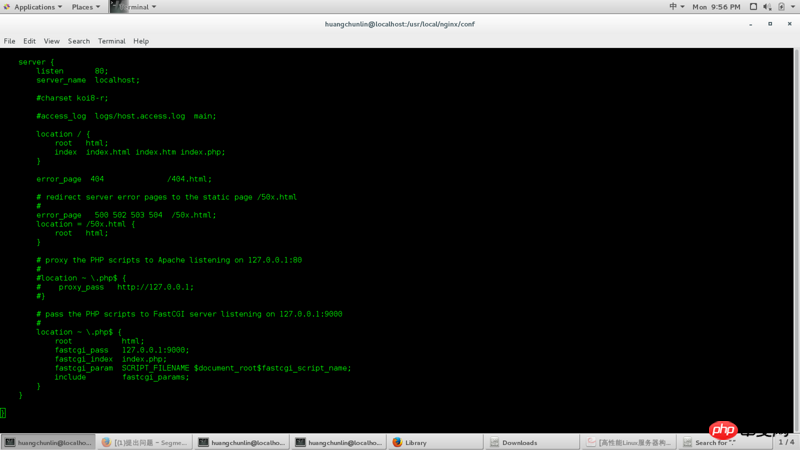The width and height of the screenshot is (800, 450).
Task: Click the 'location = /50x.html {' line
Action: click(86, 224)
